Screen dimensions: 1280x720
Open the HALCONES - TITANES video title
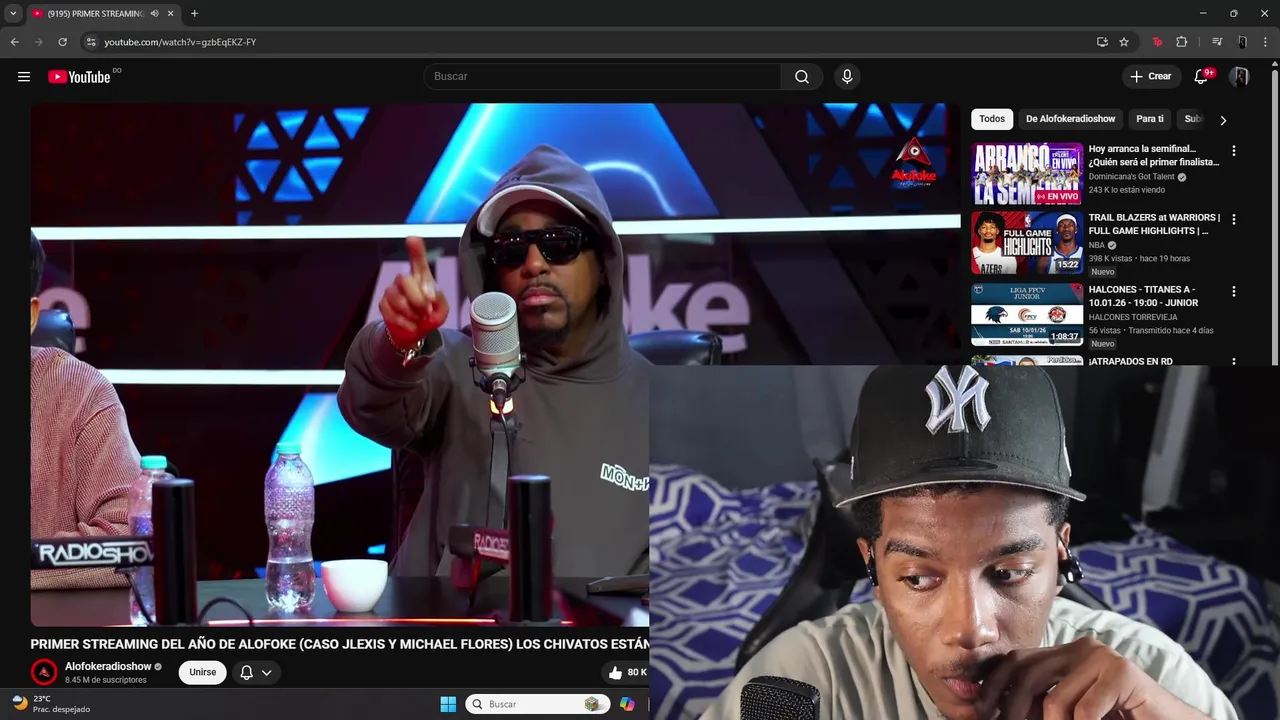click(x=1143, y=296)
